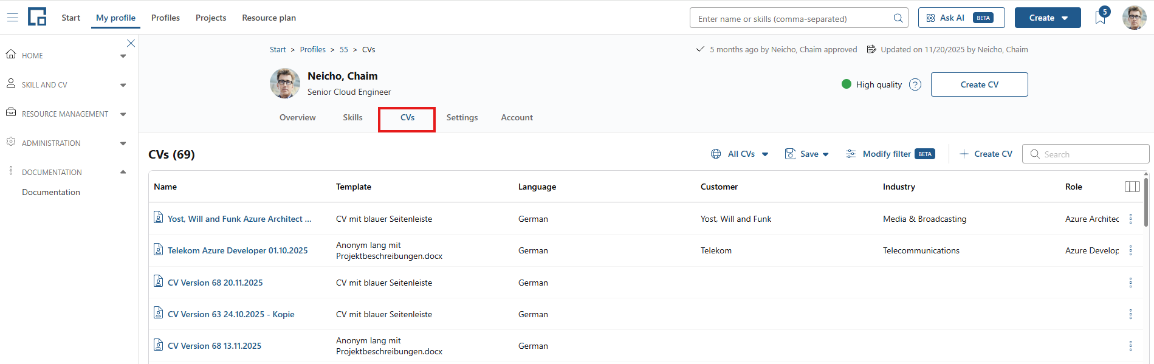Open row menu for CV Version 68 20.11.2025
The height and width of the screenshot is (364, 1154).
1130,282
